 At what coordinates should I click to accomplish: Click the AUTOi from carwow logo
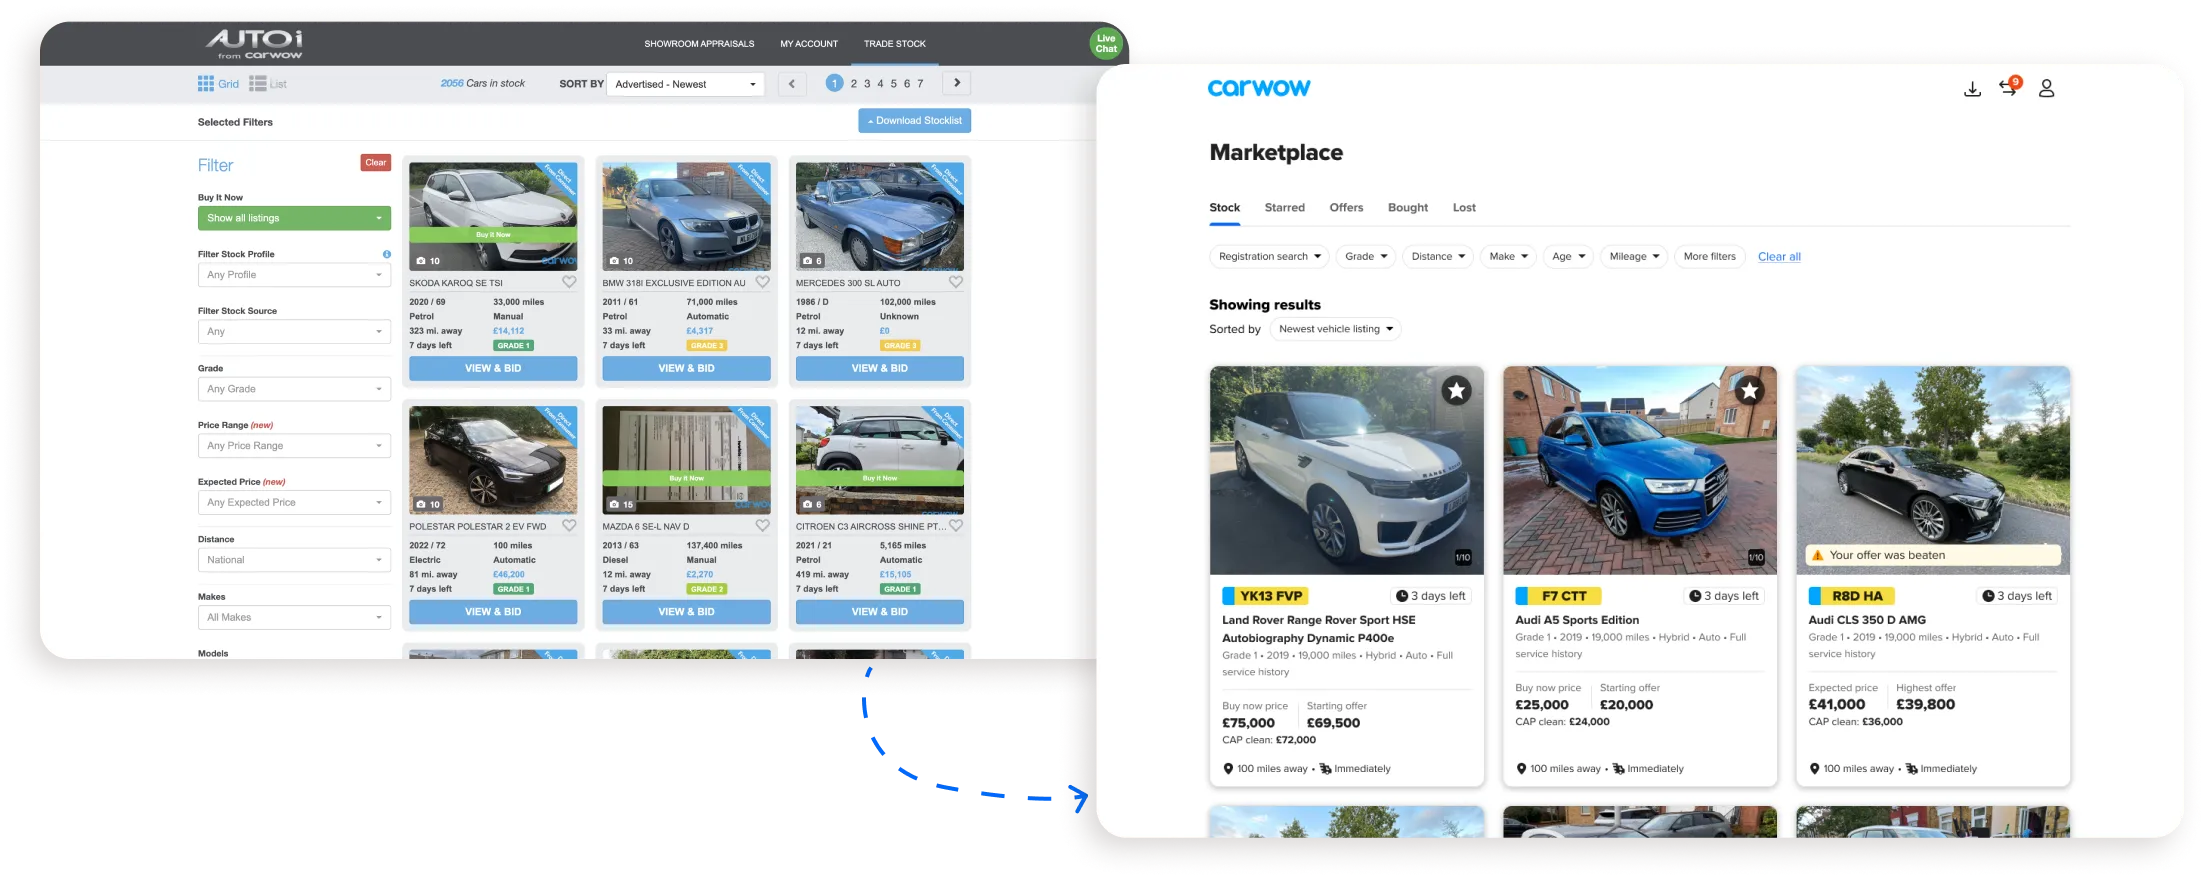tap(254, 44)
